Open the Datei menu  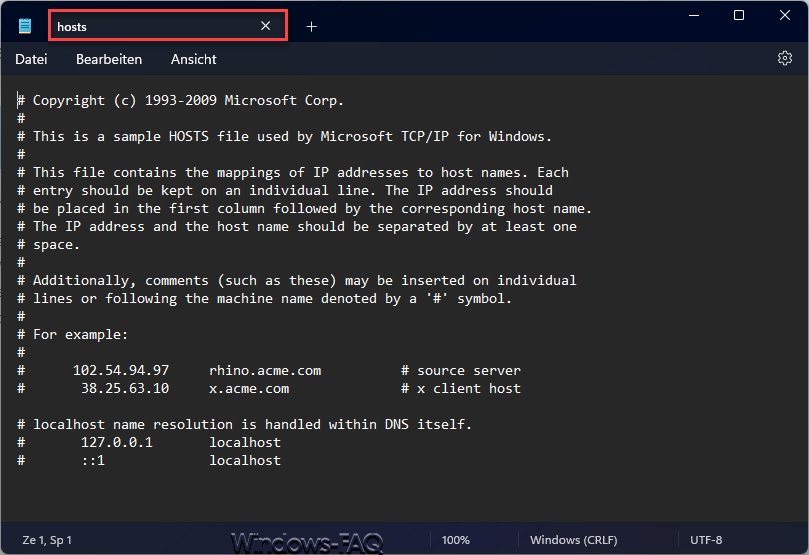tap(31, 59)
